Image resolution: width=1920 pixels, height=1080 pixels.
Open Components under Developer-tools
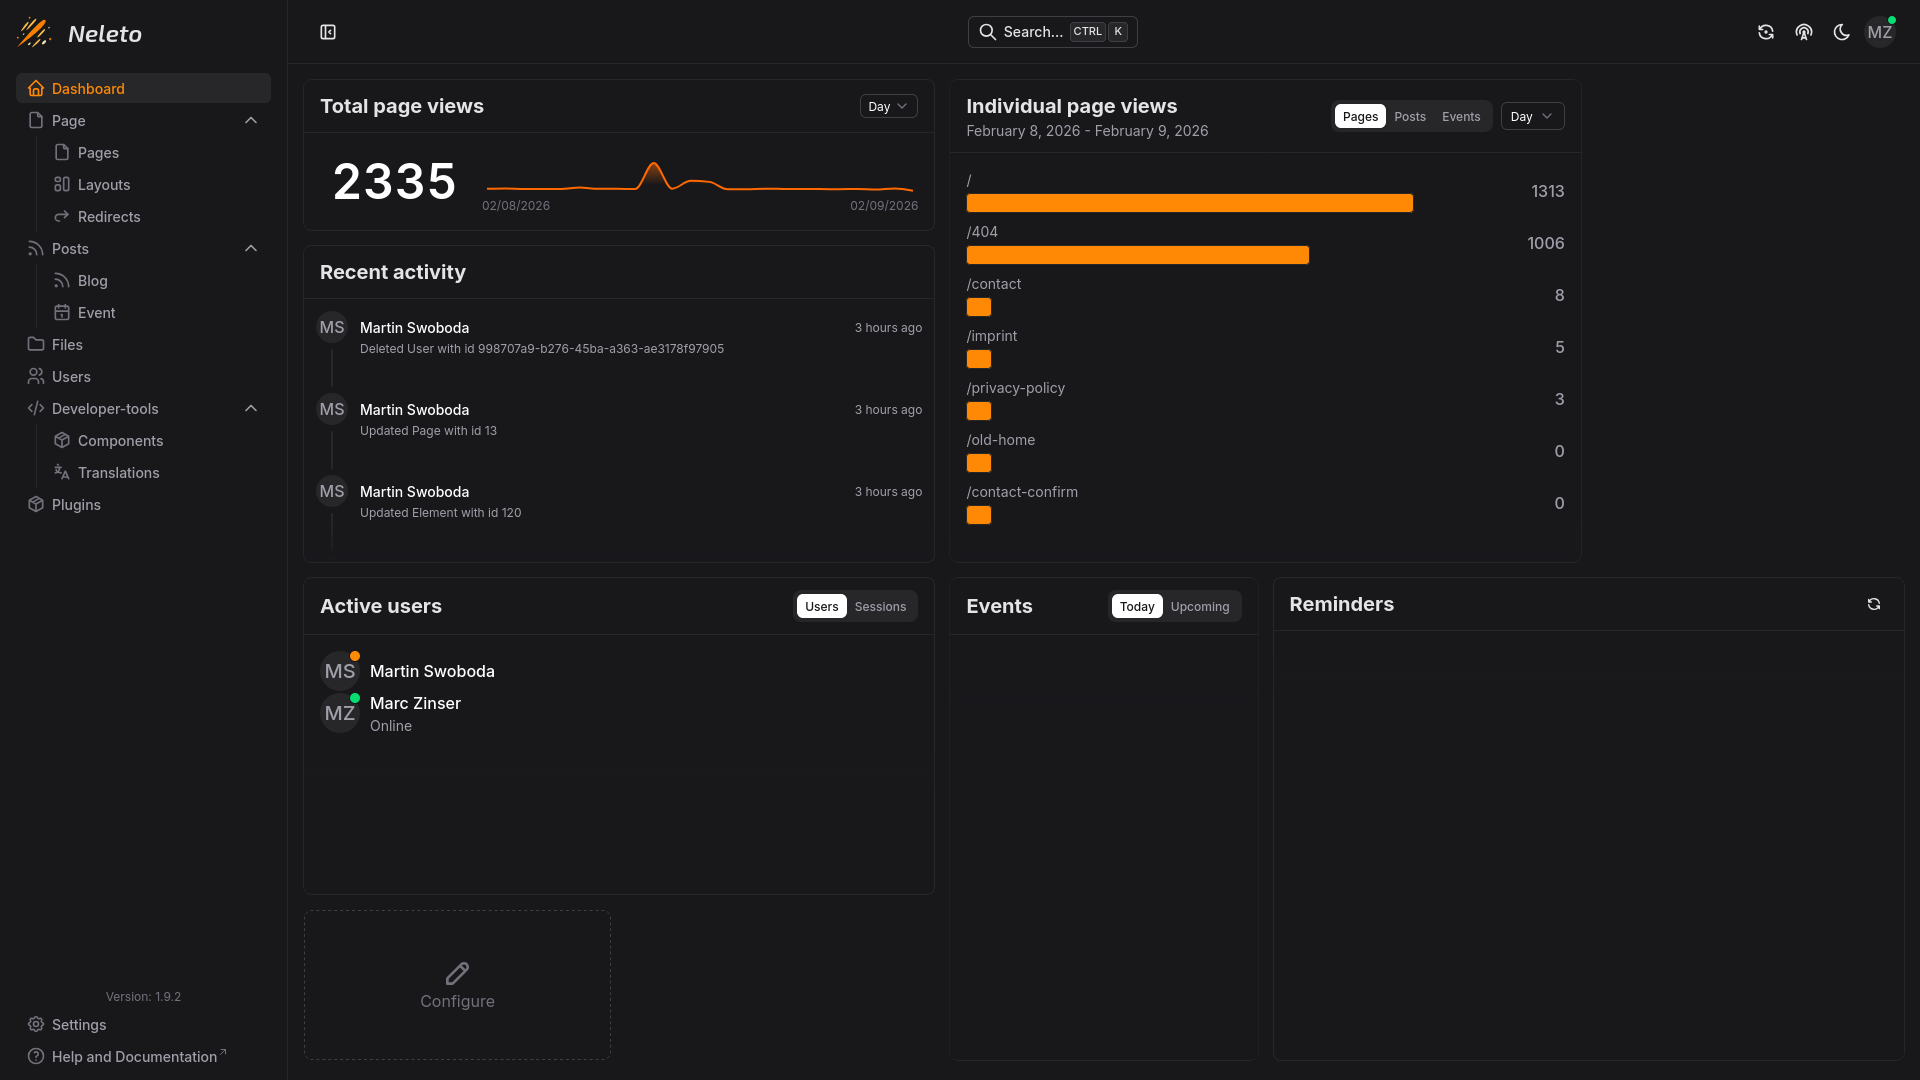(119, 440)
